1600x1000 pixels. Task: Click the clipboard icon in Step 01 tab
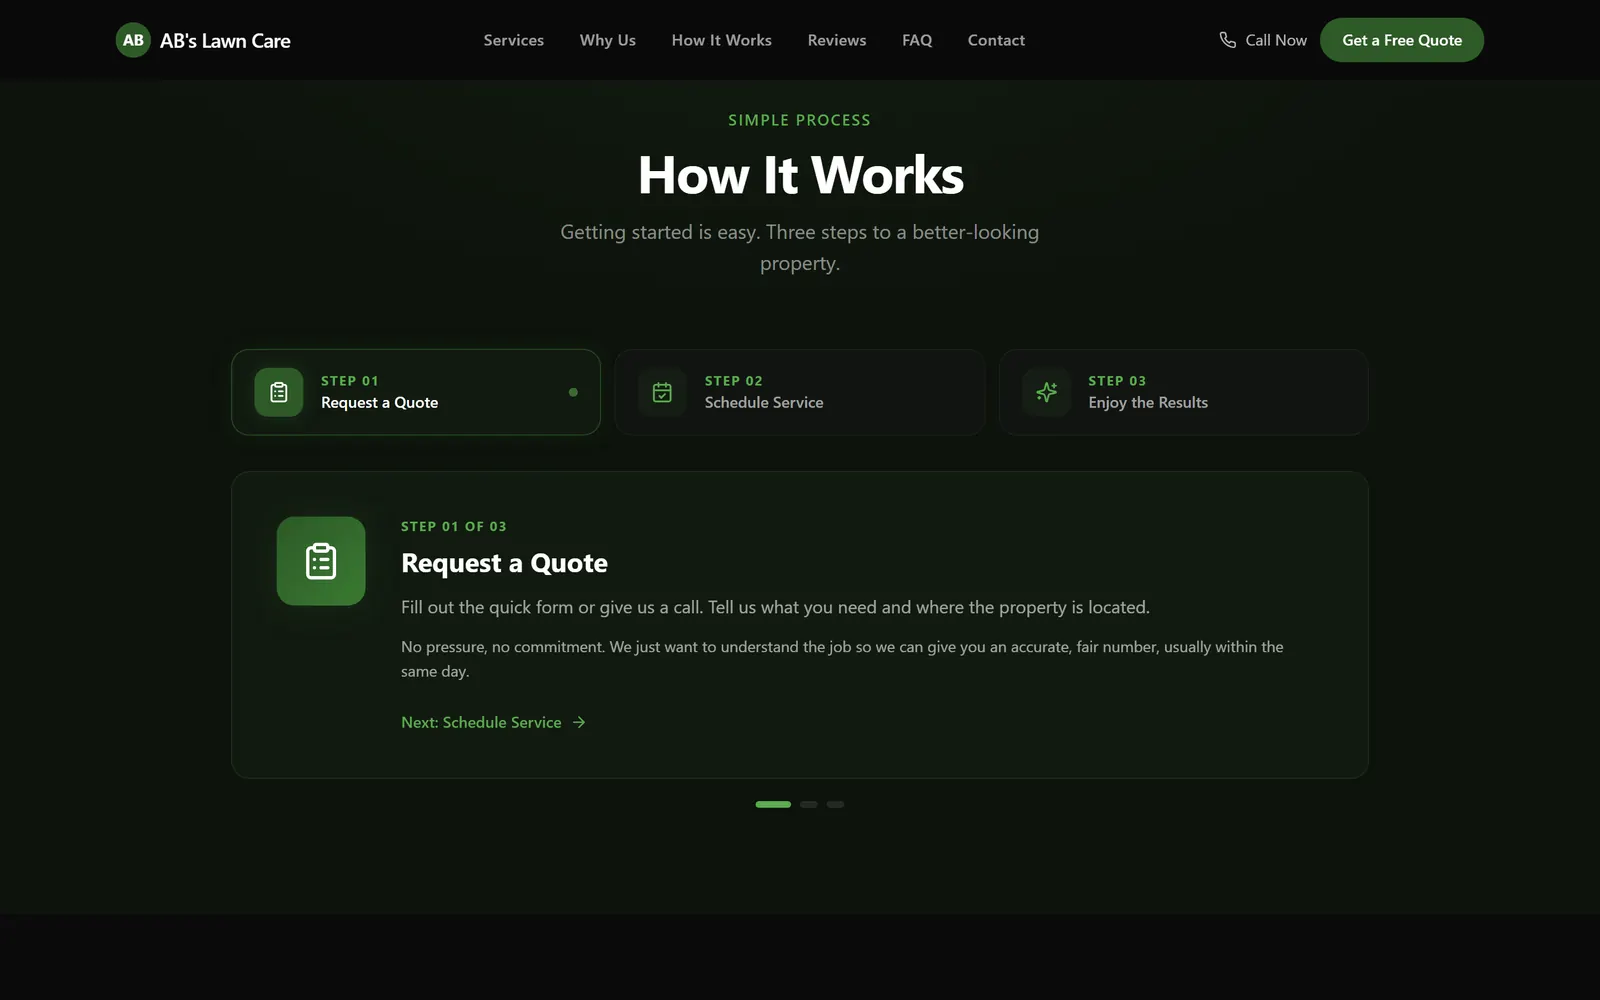279,392
